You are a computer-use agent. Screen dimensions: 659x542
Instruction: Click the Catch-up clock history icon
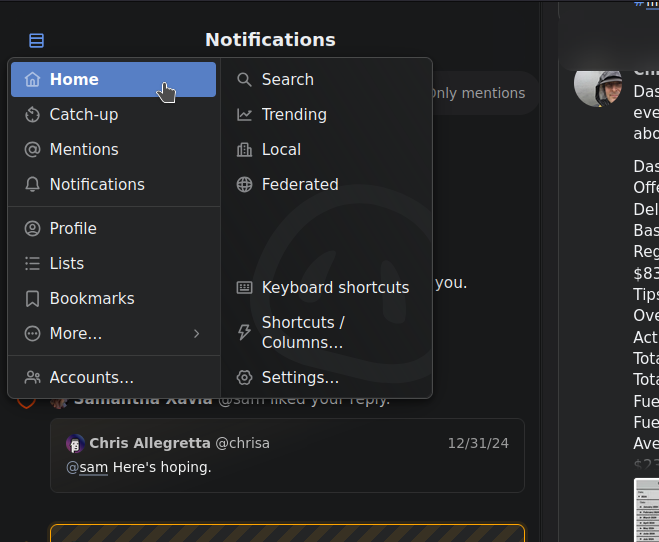(x=32, y=114)
